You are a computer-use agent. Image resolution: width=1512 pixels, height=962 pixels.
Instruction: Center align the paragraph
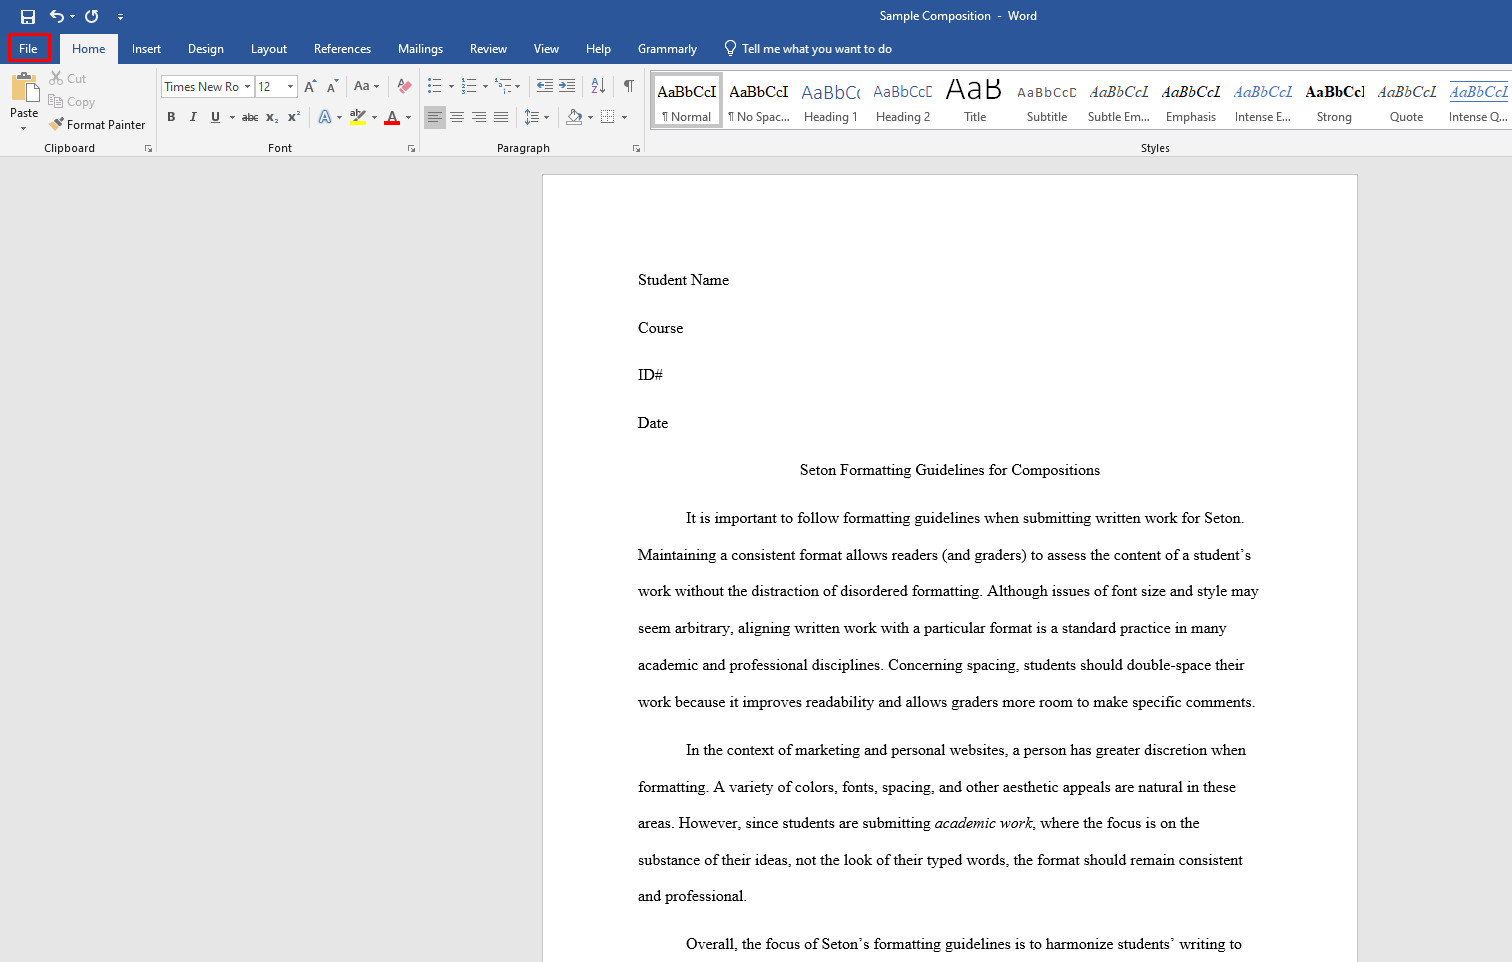coord(457,117)
